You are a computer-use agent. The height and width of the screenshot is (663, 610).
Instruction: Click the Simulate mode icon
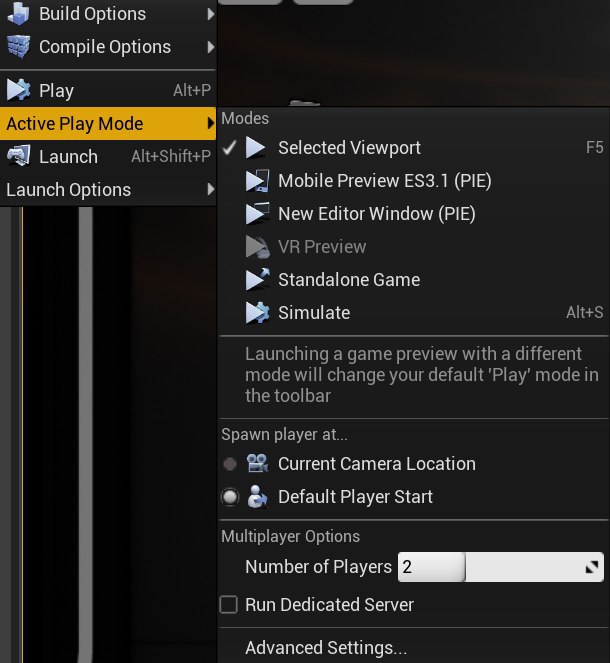257,312
